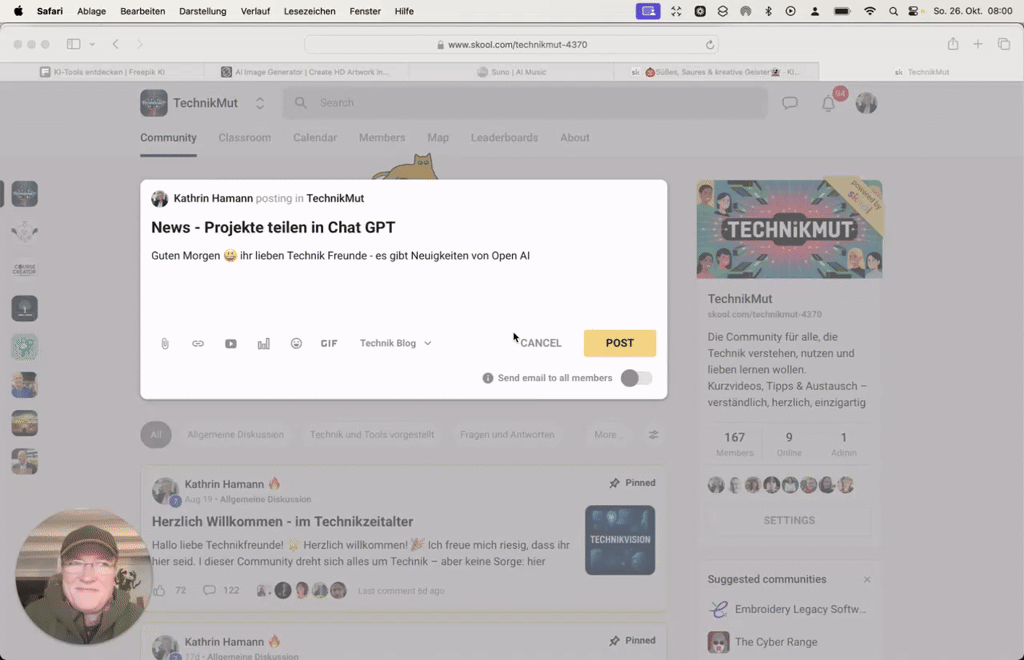Insert a link with the link icon

197,343
